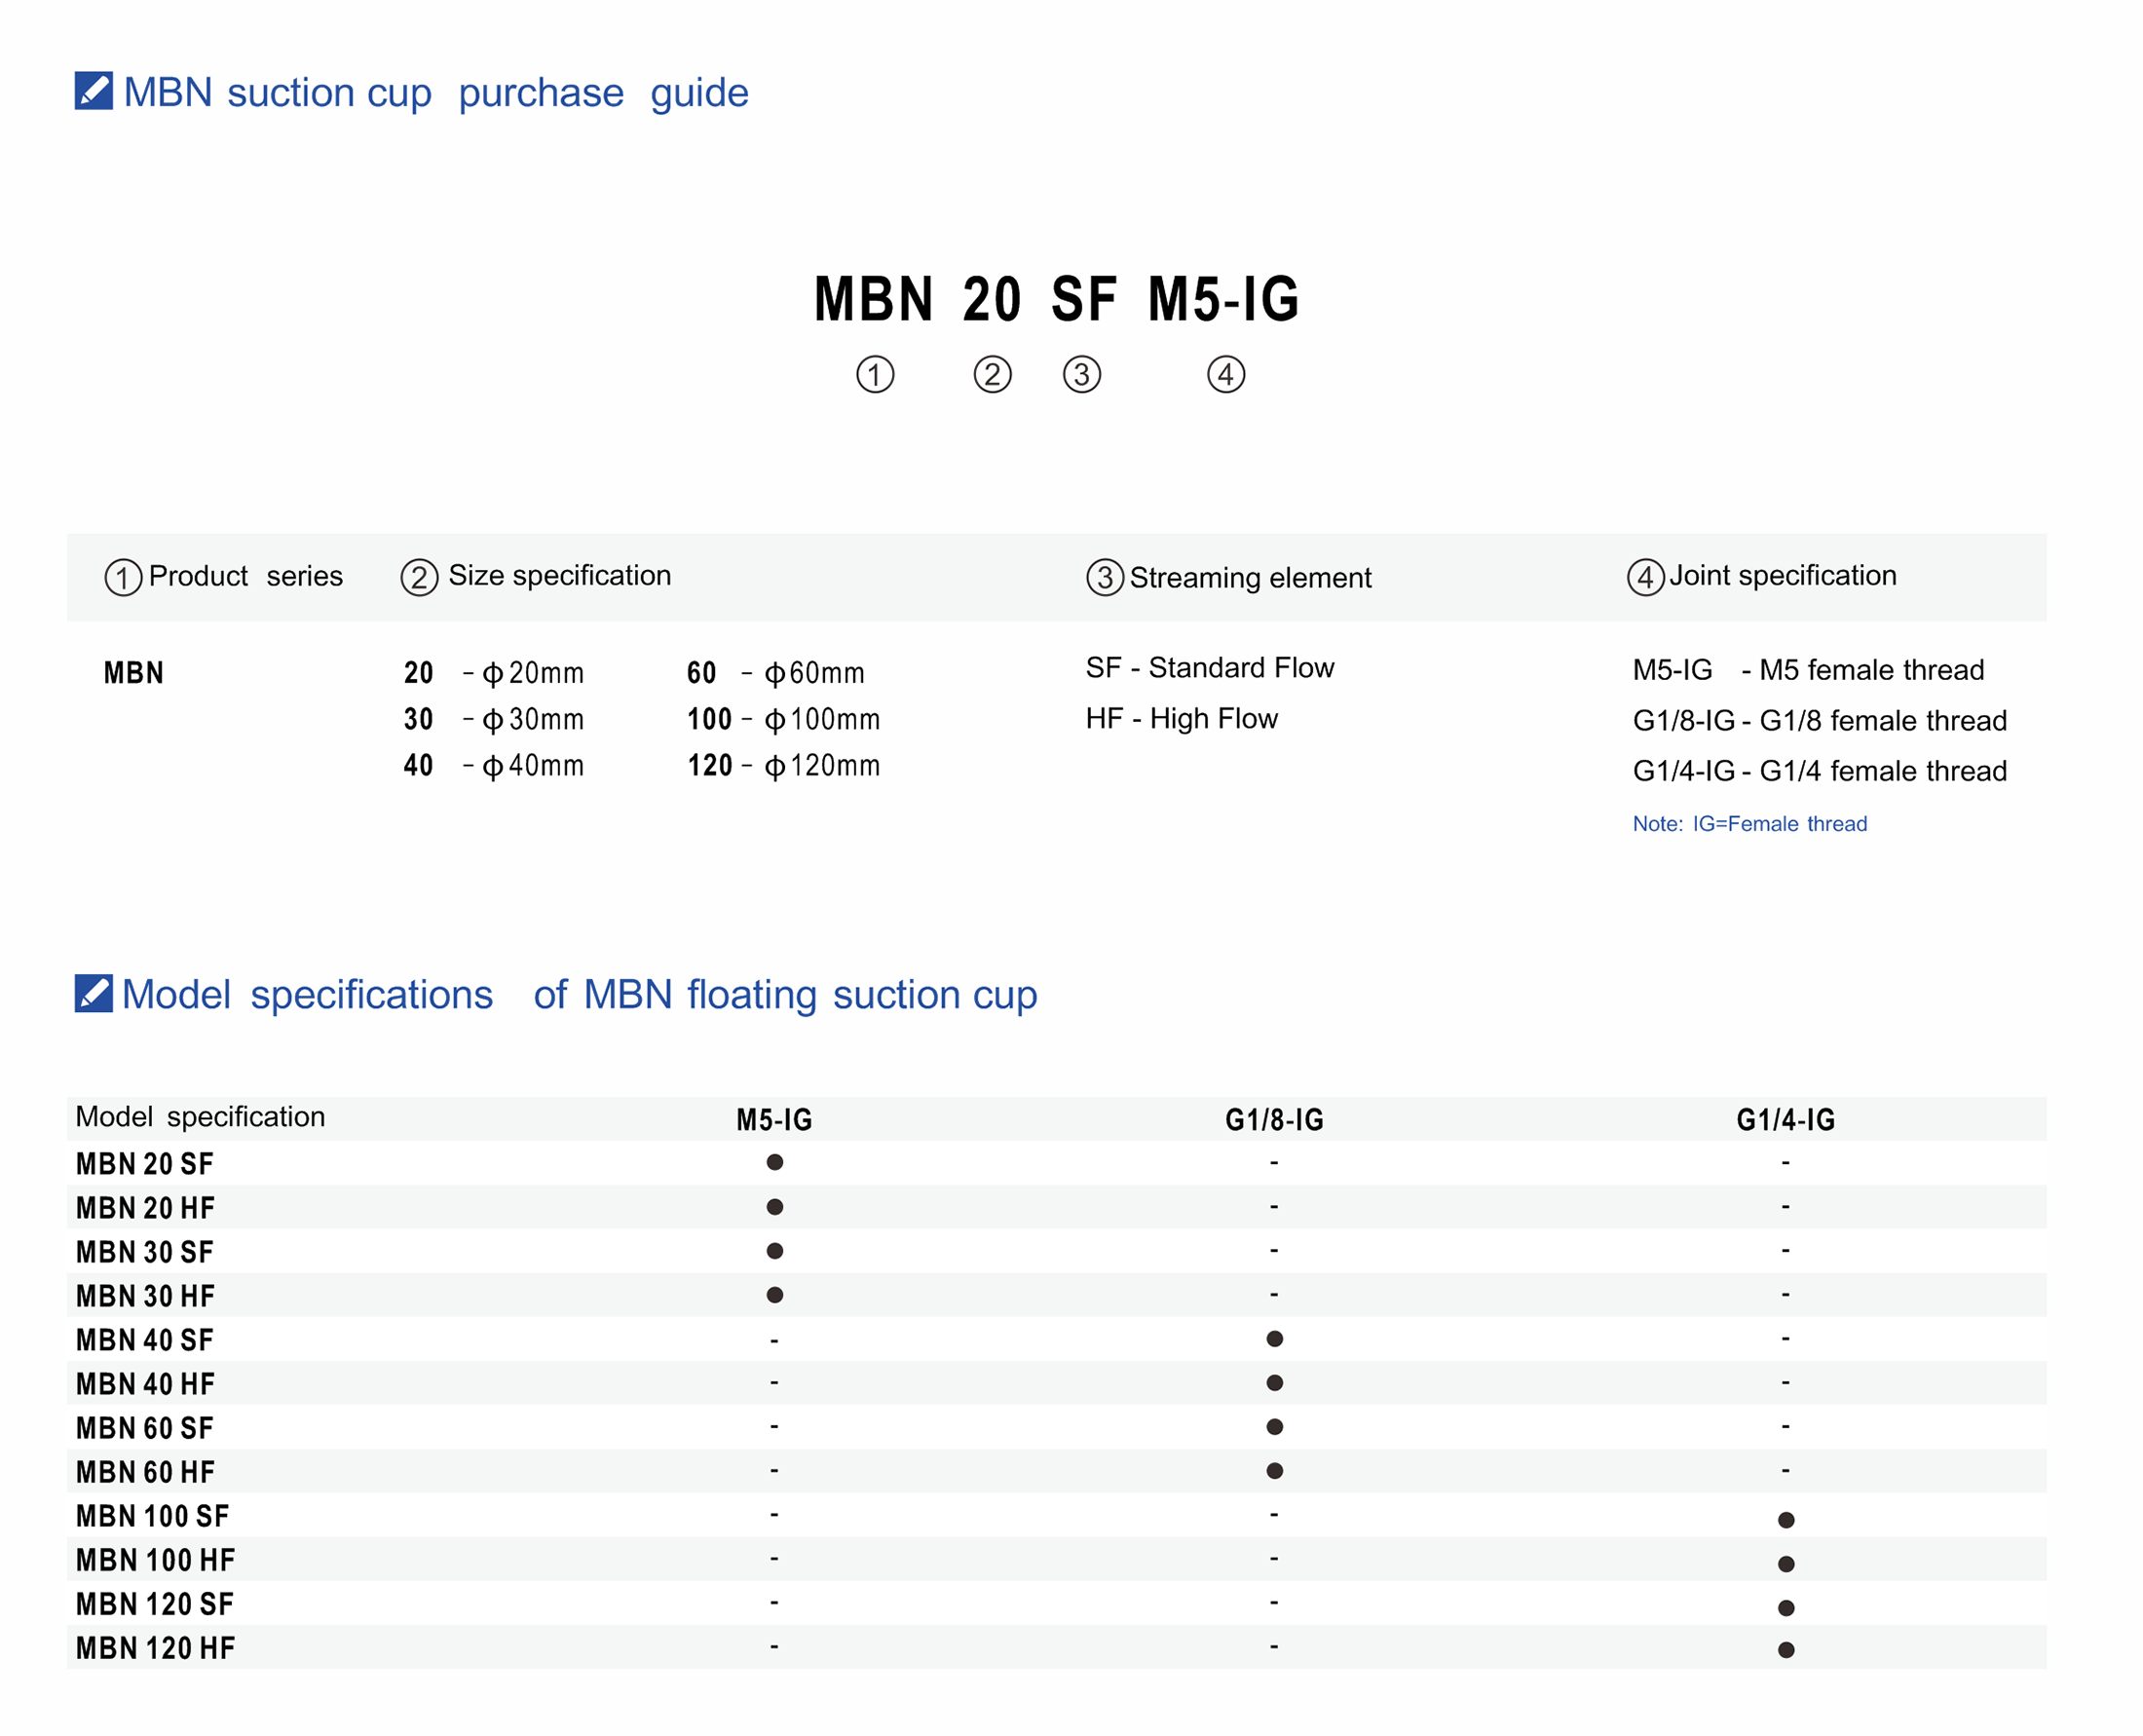Click the M5-IG dot for MBN 20 SF
The image size is (2143, 1736).
pyautogui.click(x=774, y=1162)
